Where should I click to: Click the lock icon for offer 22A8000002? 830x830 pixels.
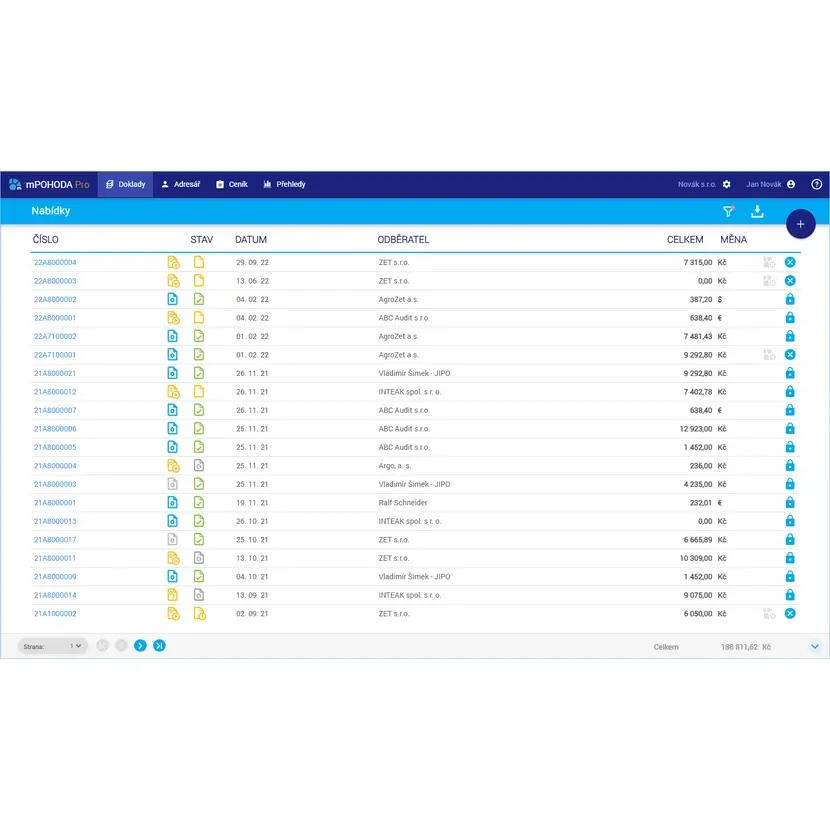pos(790,299)
